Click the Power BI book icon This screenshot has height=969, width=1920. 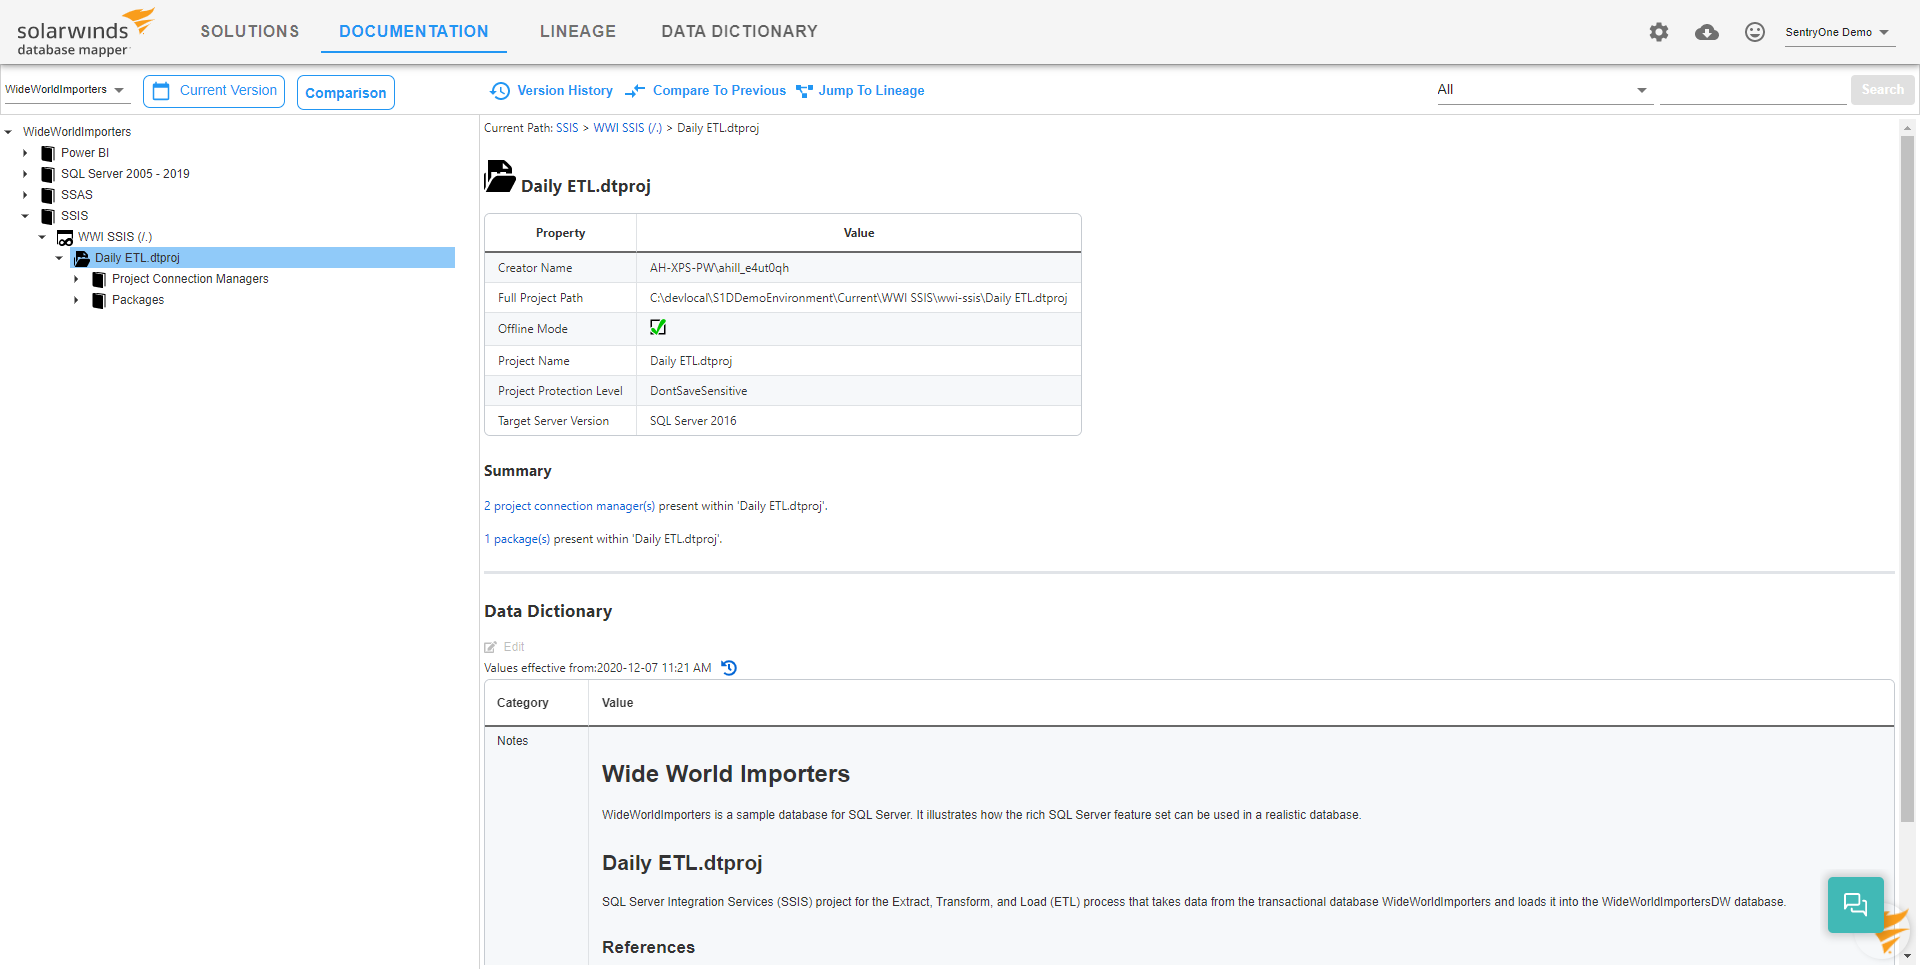[47, 153]
